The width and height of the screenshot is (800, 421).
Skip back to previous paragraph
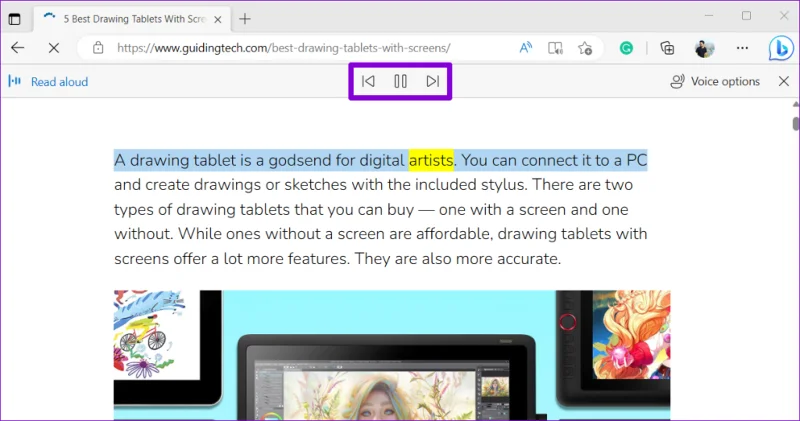(368, 81)
